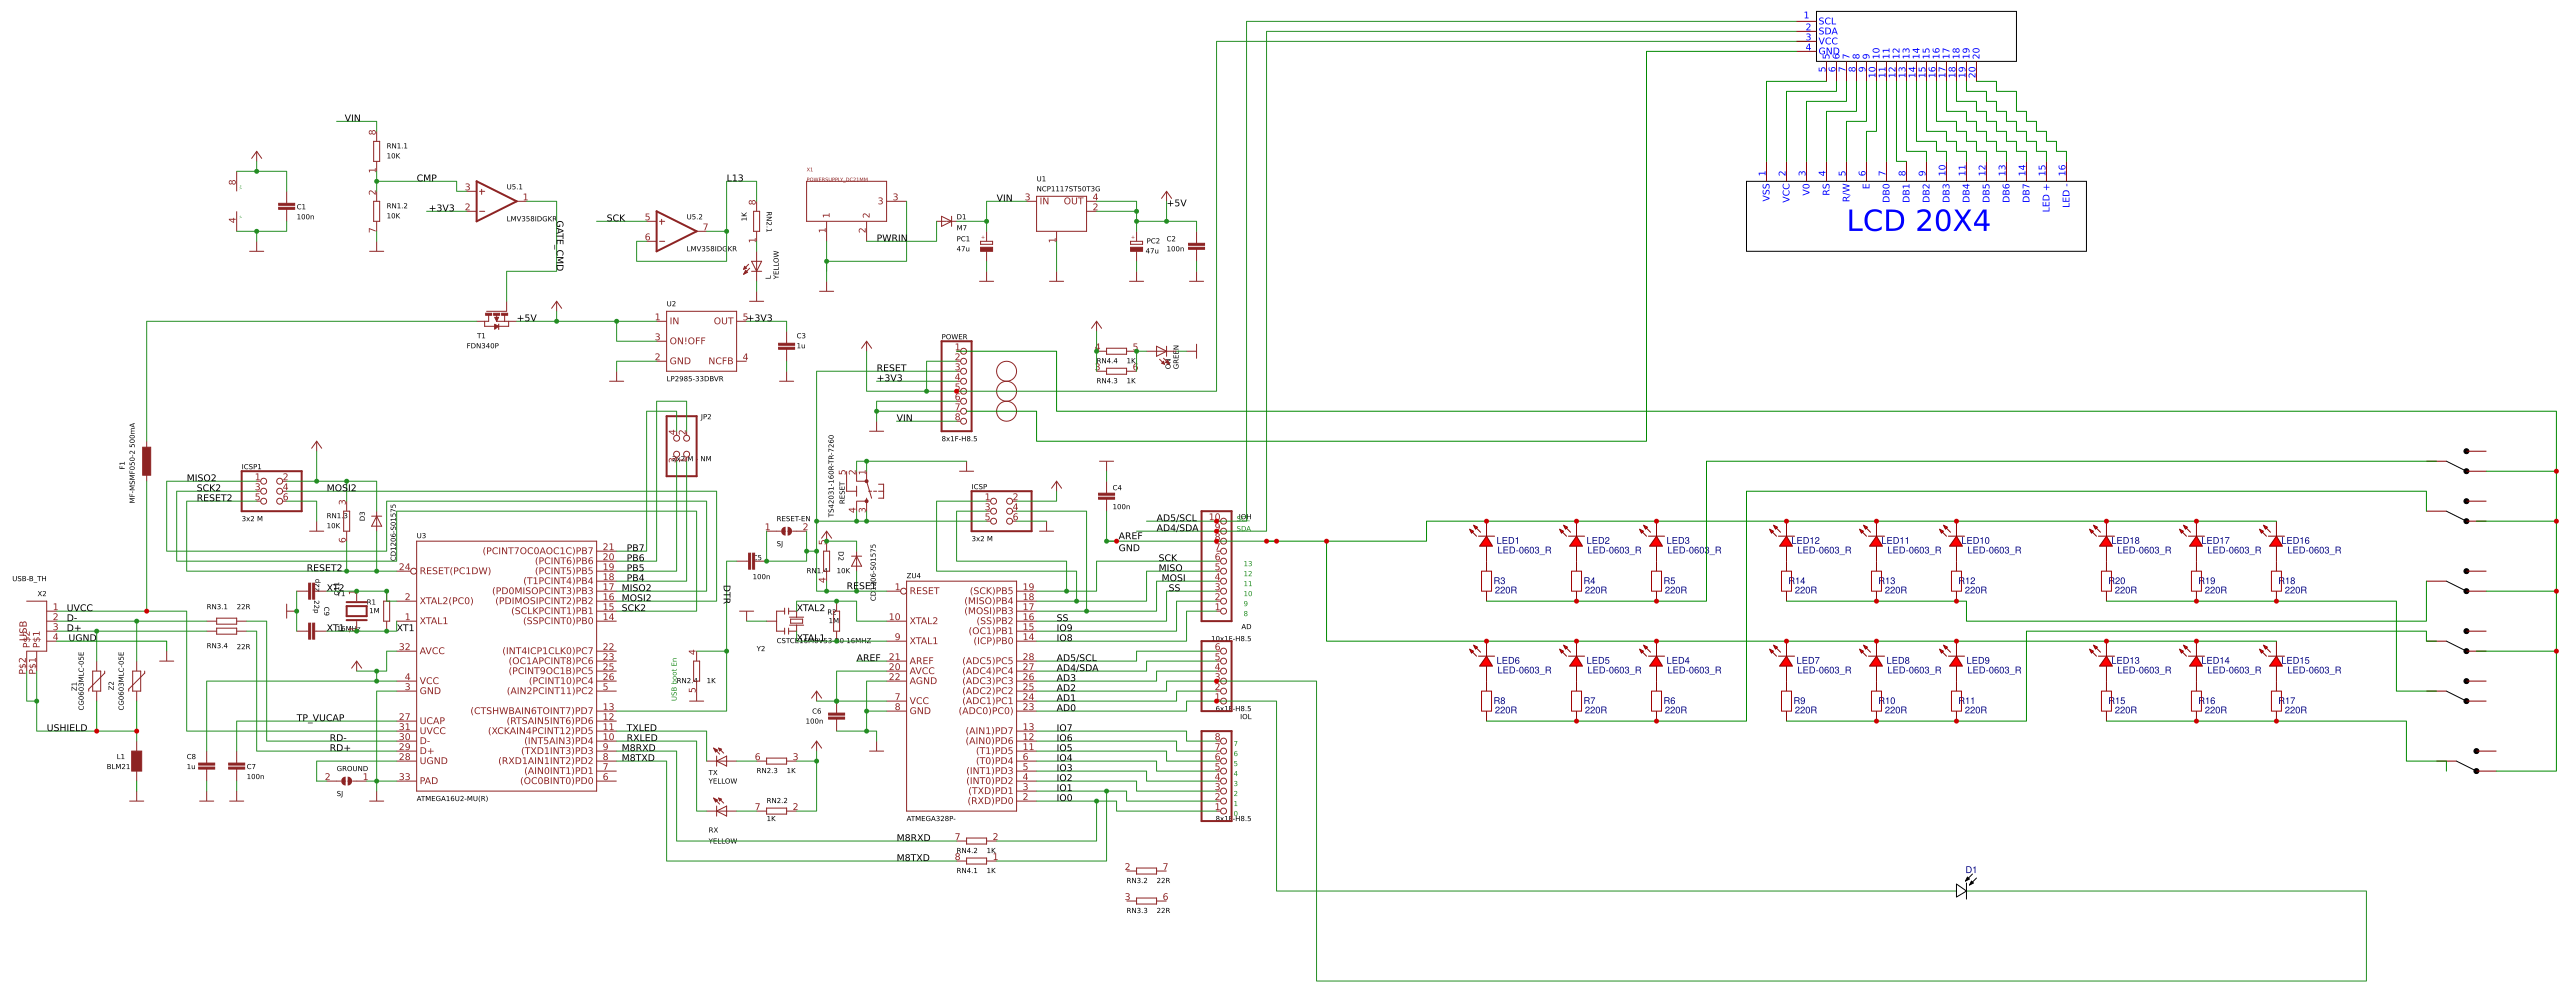Screen dimensions: 2569x991
Task: Select the LED16 diode symbol
Action: pyautogui.click(x=2276, y=541)
